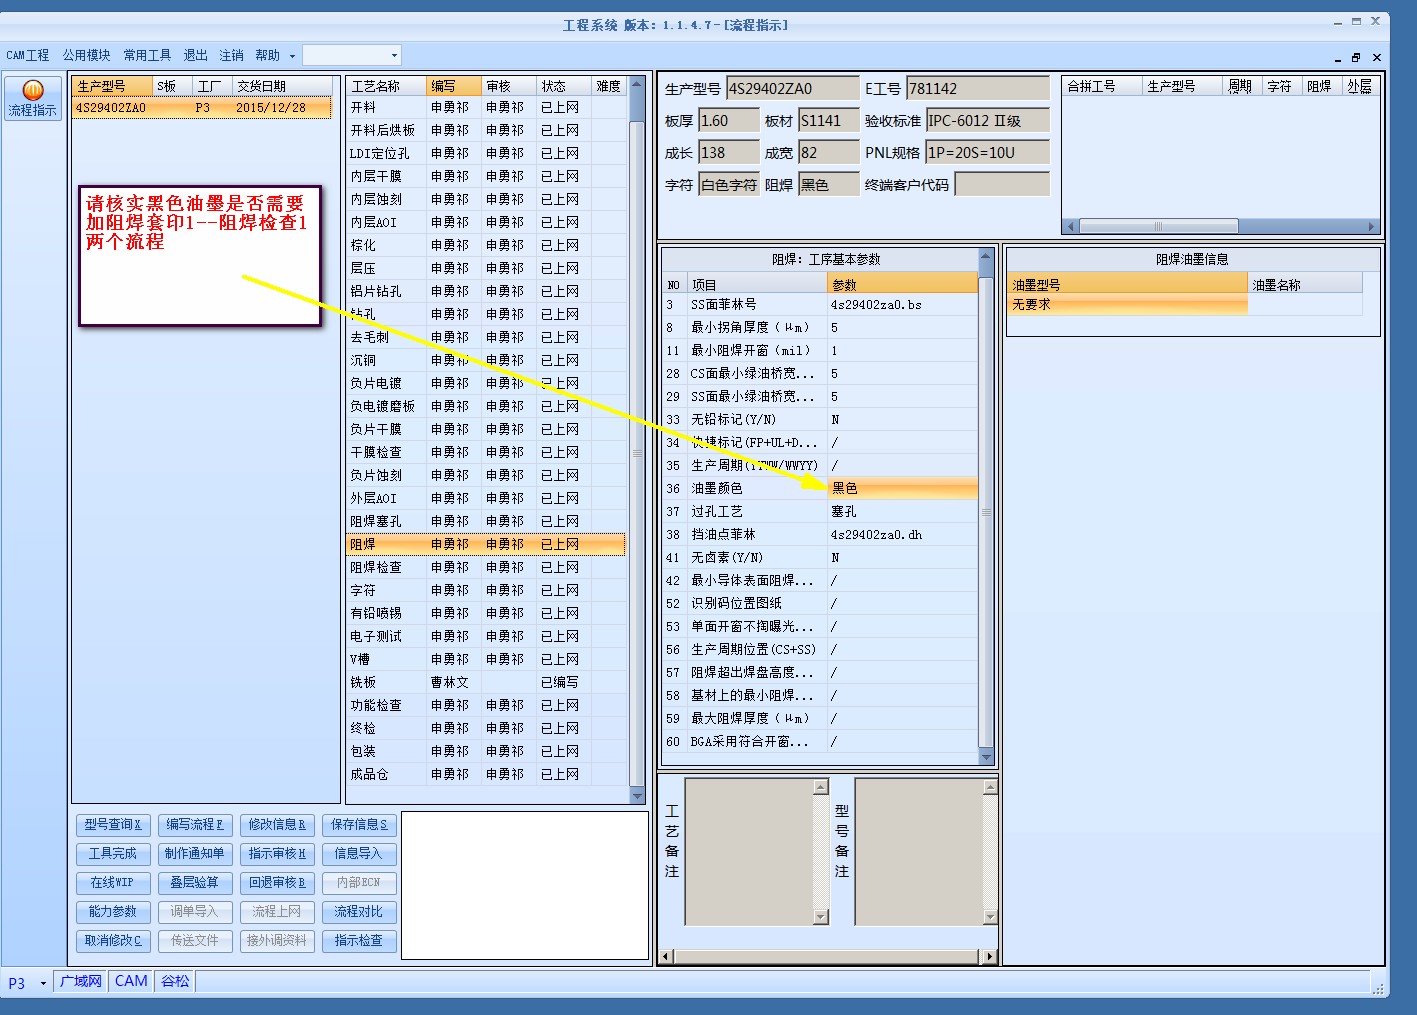
Task: Click the left arrow of the bottom horizontal scrollbar under 工艺备注
Action: [x=666, y=957]
